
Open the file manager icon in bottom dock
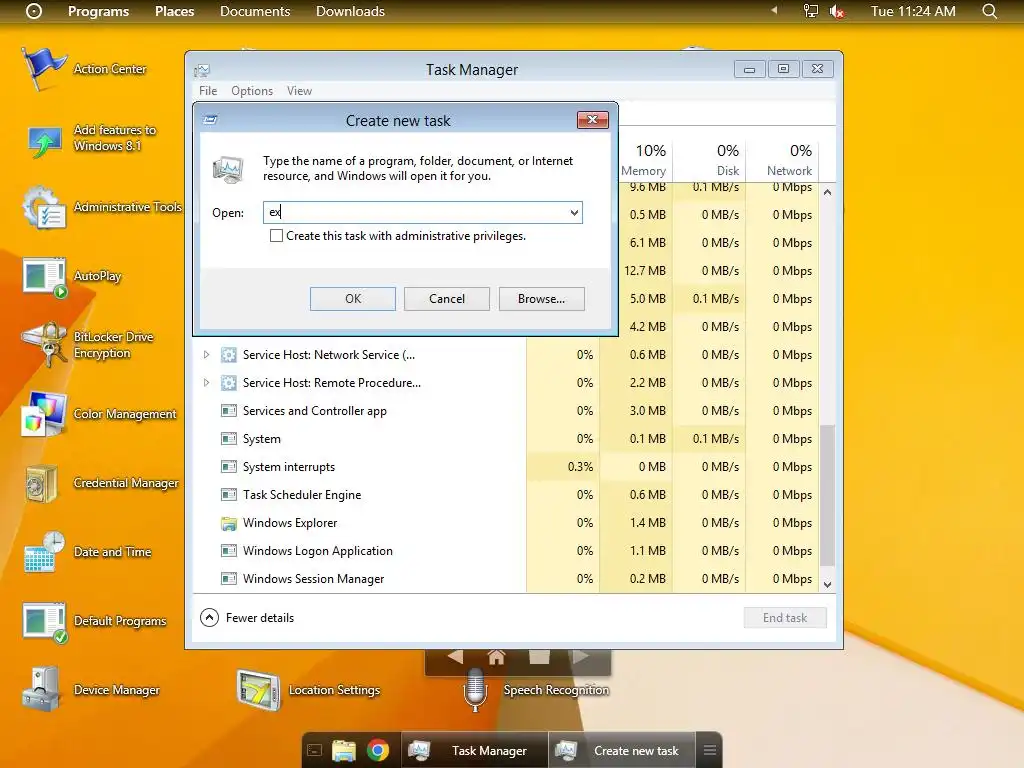point(344,750)
